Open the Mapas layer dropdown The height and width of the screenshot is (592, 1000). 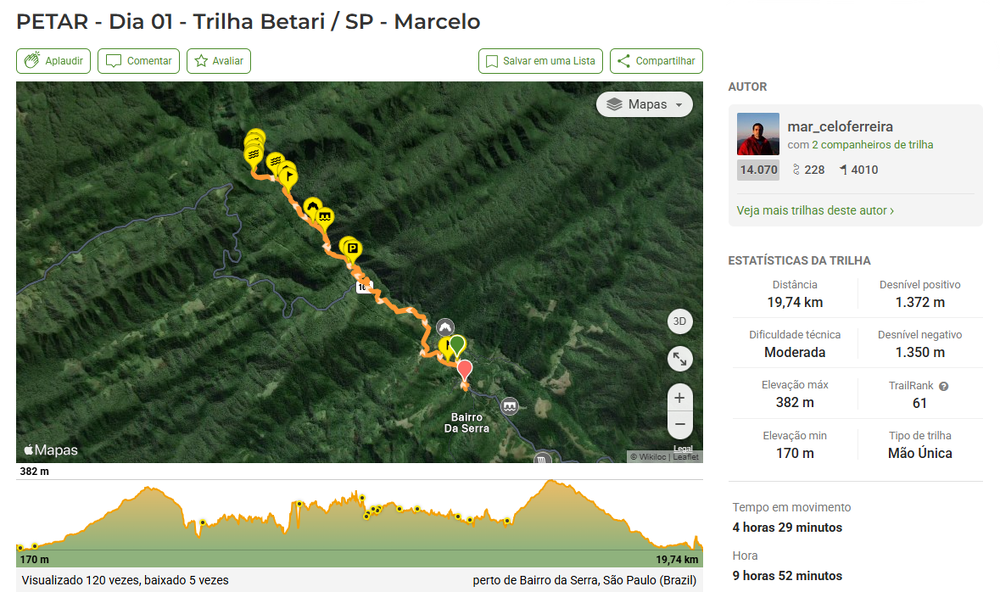(x=644, y=104)
